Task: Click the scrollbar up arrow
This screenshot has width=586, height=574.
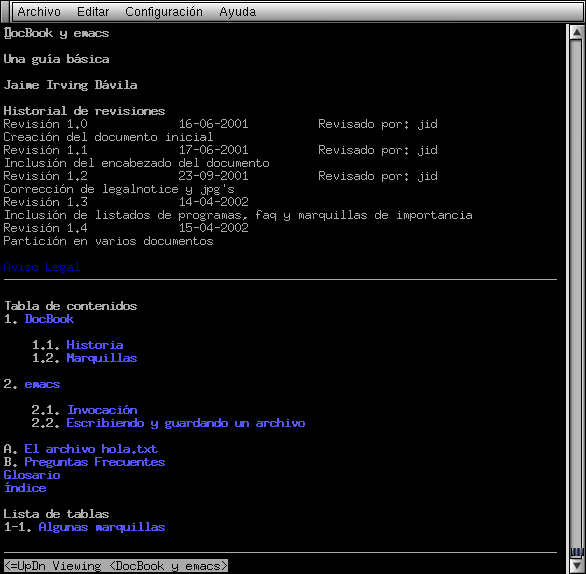Action: 577,33
